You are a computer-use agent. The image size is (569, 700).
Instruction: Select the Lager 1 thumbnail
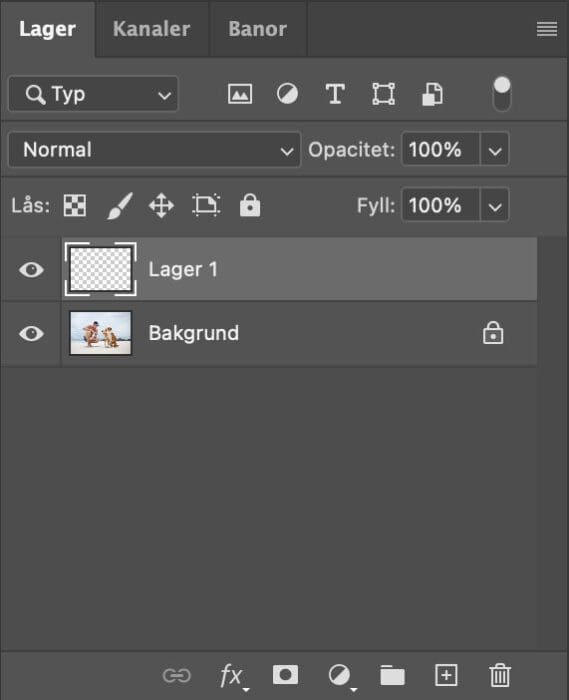[101, 269]
